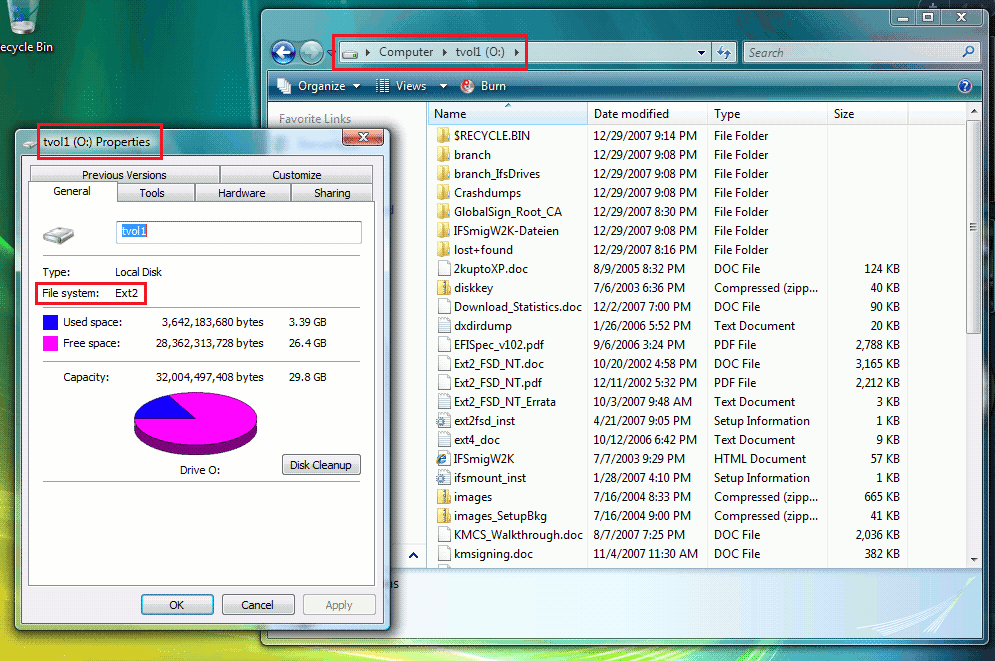Click the search magnifier icon
This screenshot has width=995, height=661.
[968, 52]
